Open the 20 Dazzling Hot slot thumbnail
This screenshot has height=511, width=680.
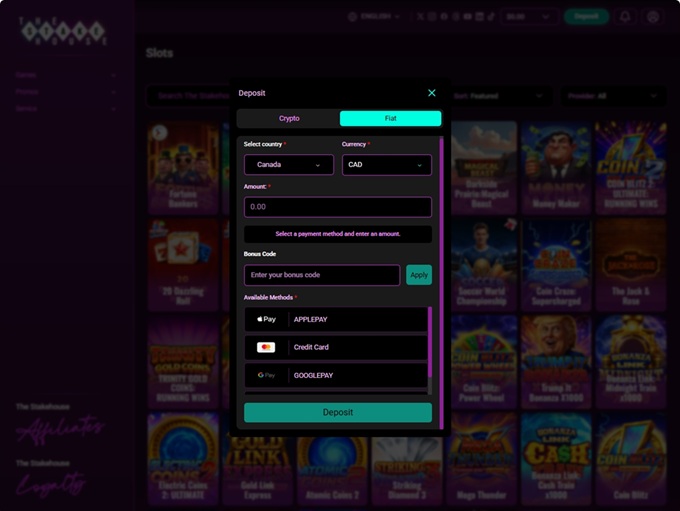coord(183,265)
